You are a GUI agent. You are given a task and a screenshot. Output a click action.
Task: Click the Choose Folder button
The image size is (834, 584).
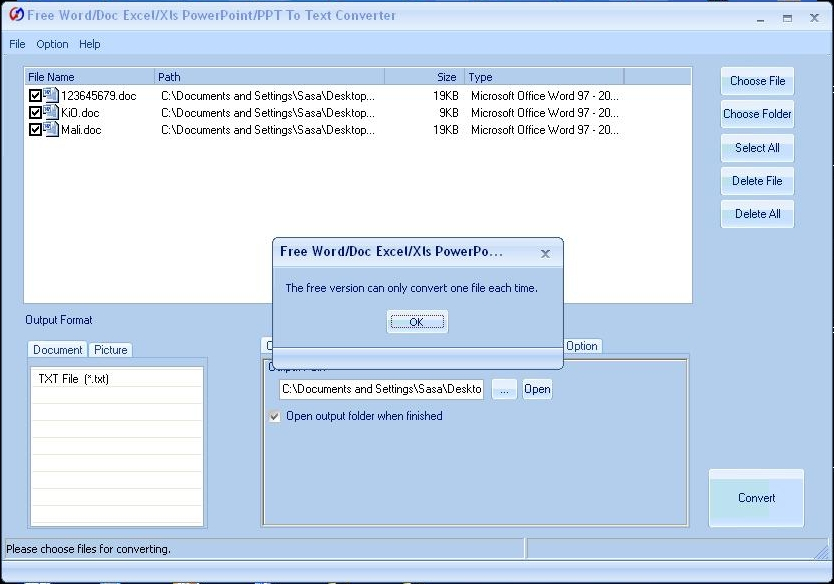(x=757, y=114)
